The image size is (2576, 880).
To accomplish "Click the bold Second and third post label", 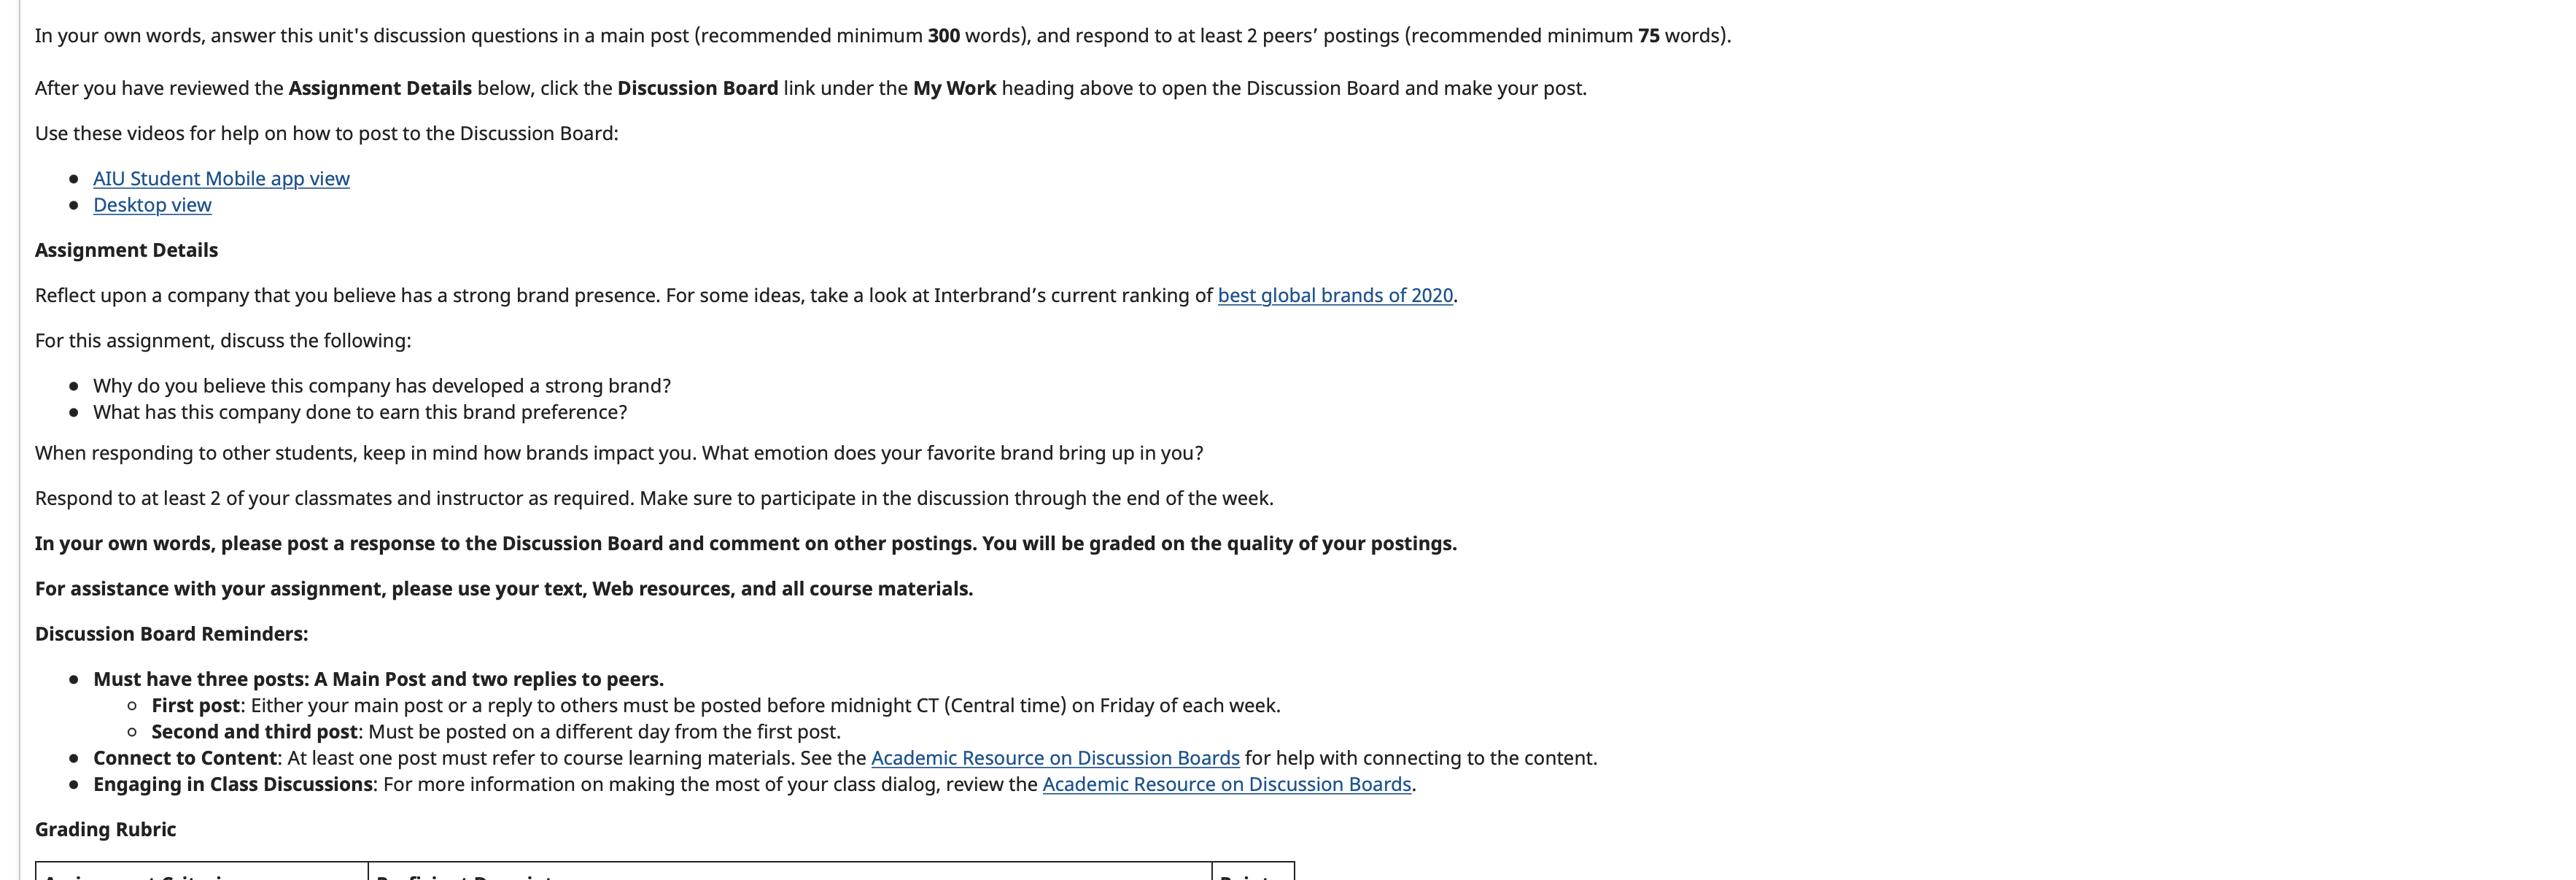I will pyautogui.click(x=254, y=732).
